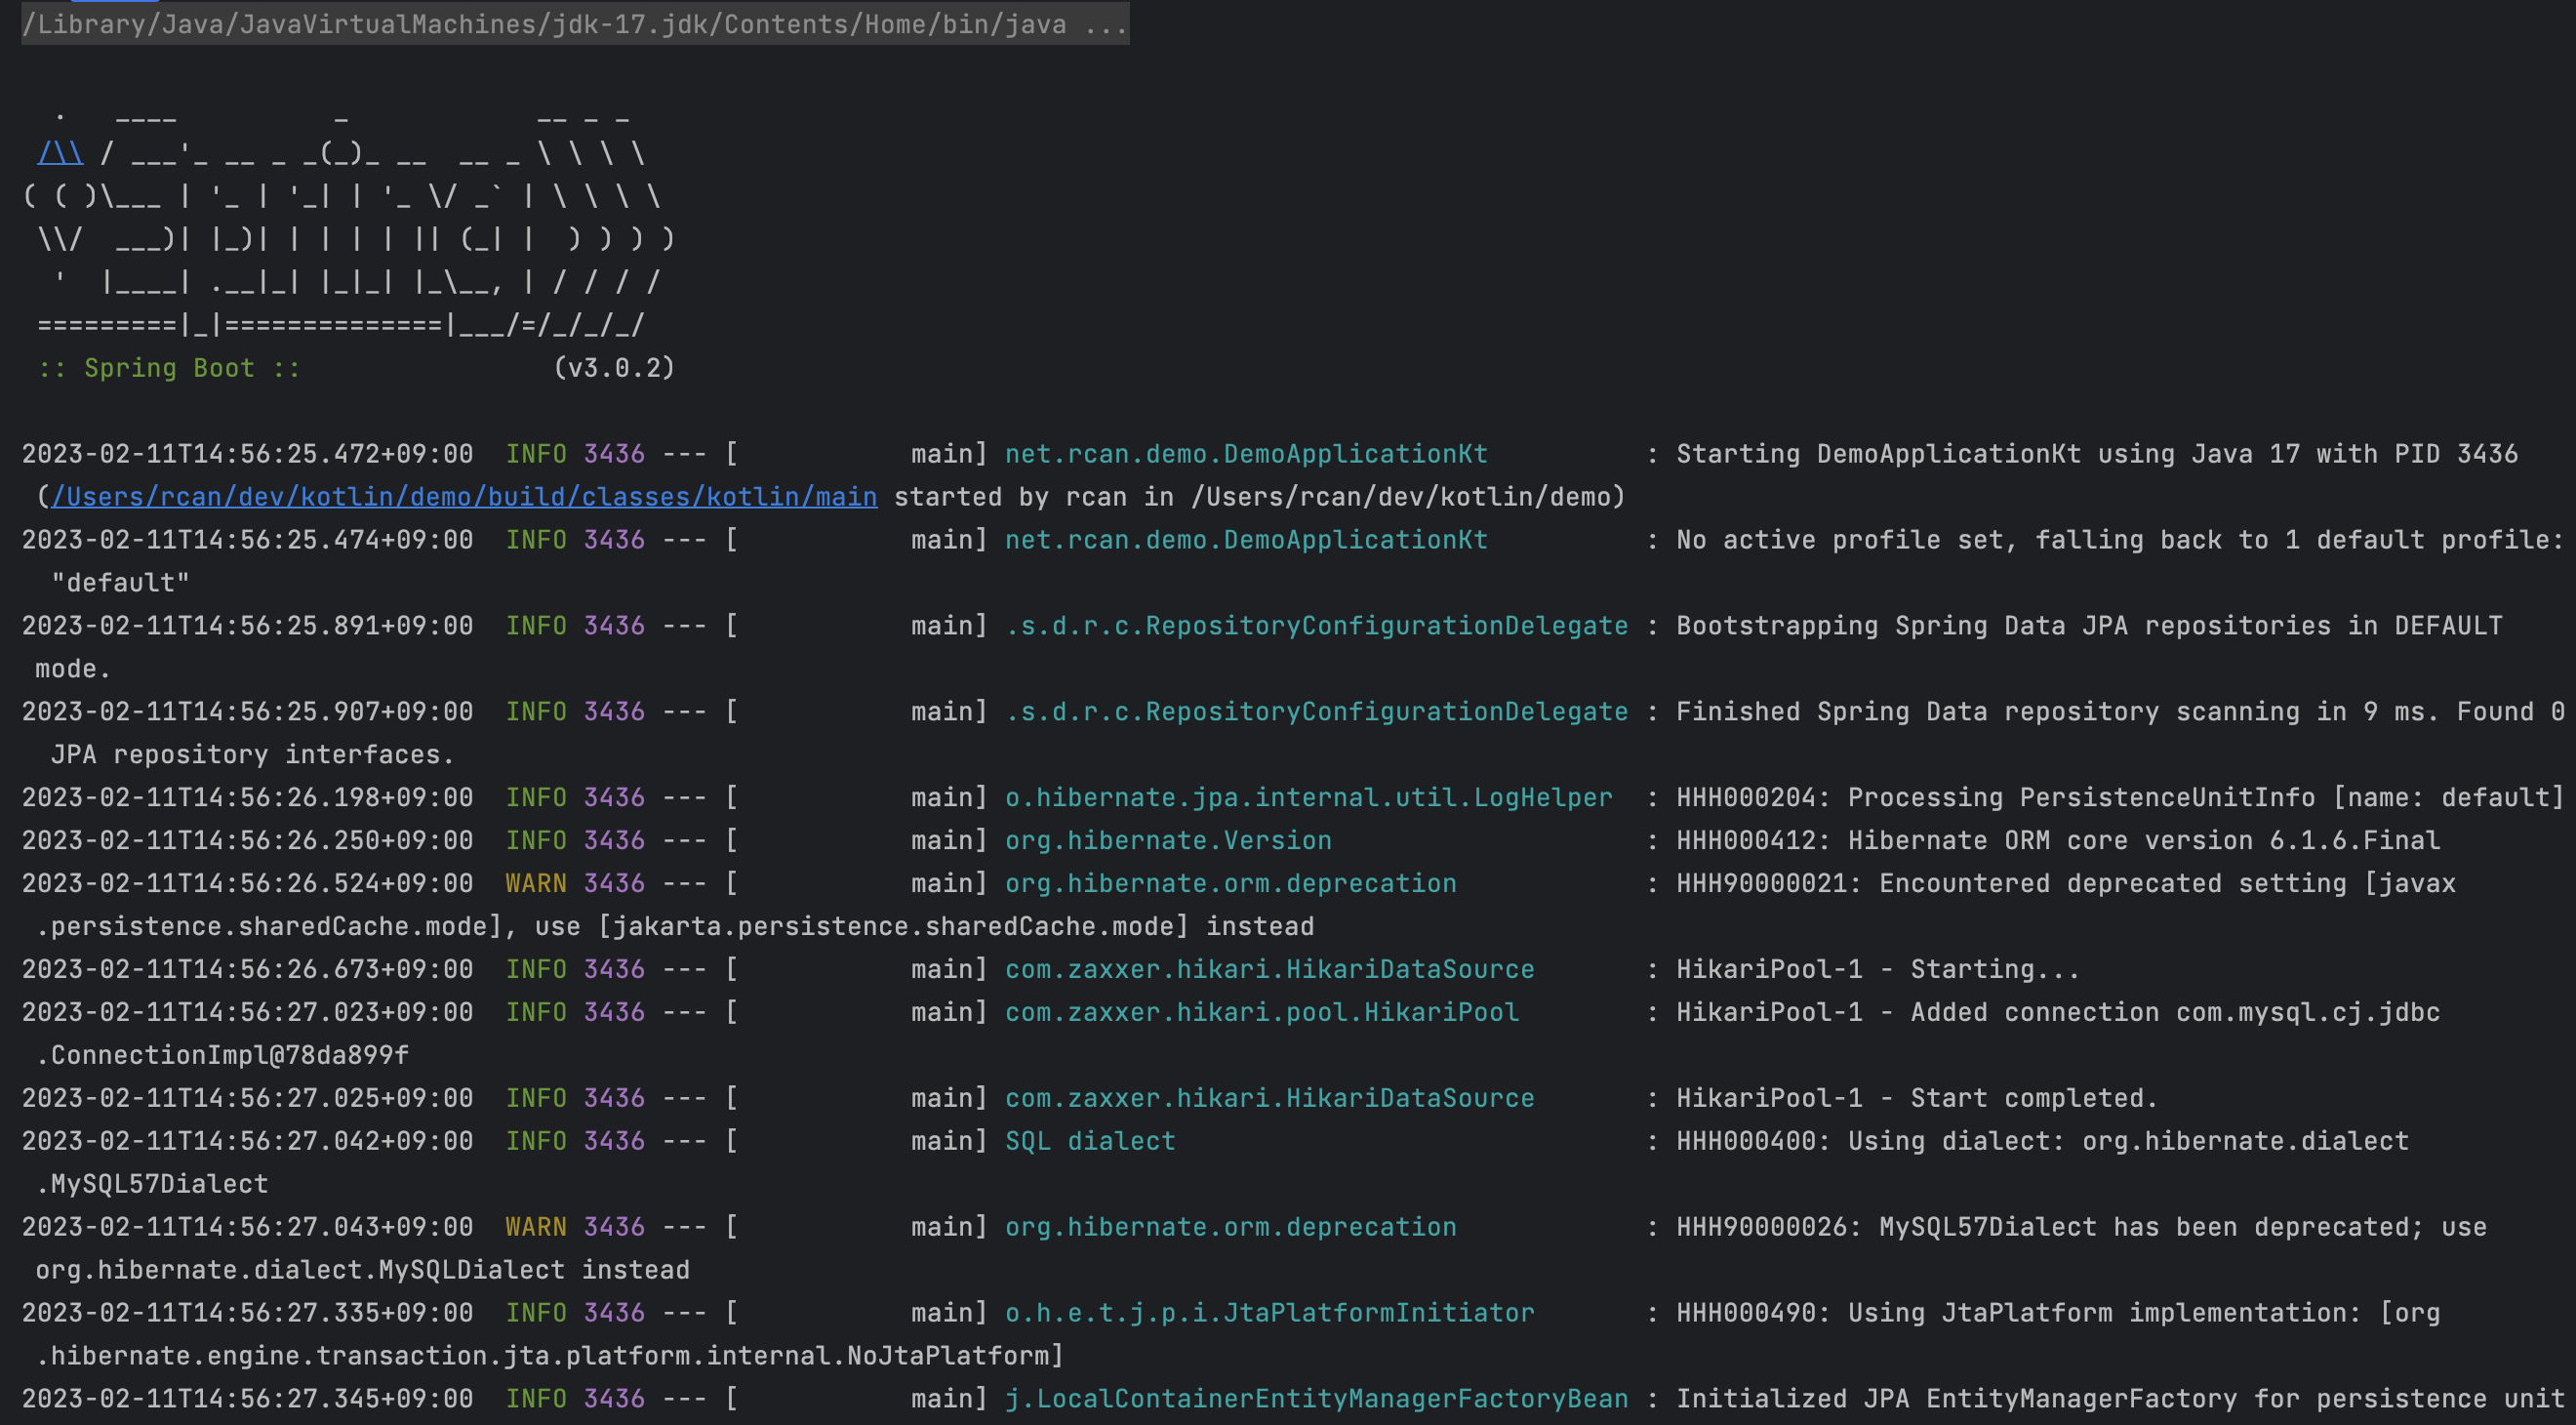Click WARN label on HHH90000026 line
The image size is (2576, 1425).
(x=535, y=1227)
